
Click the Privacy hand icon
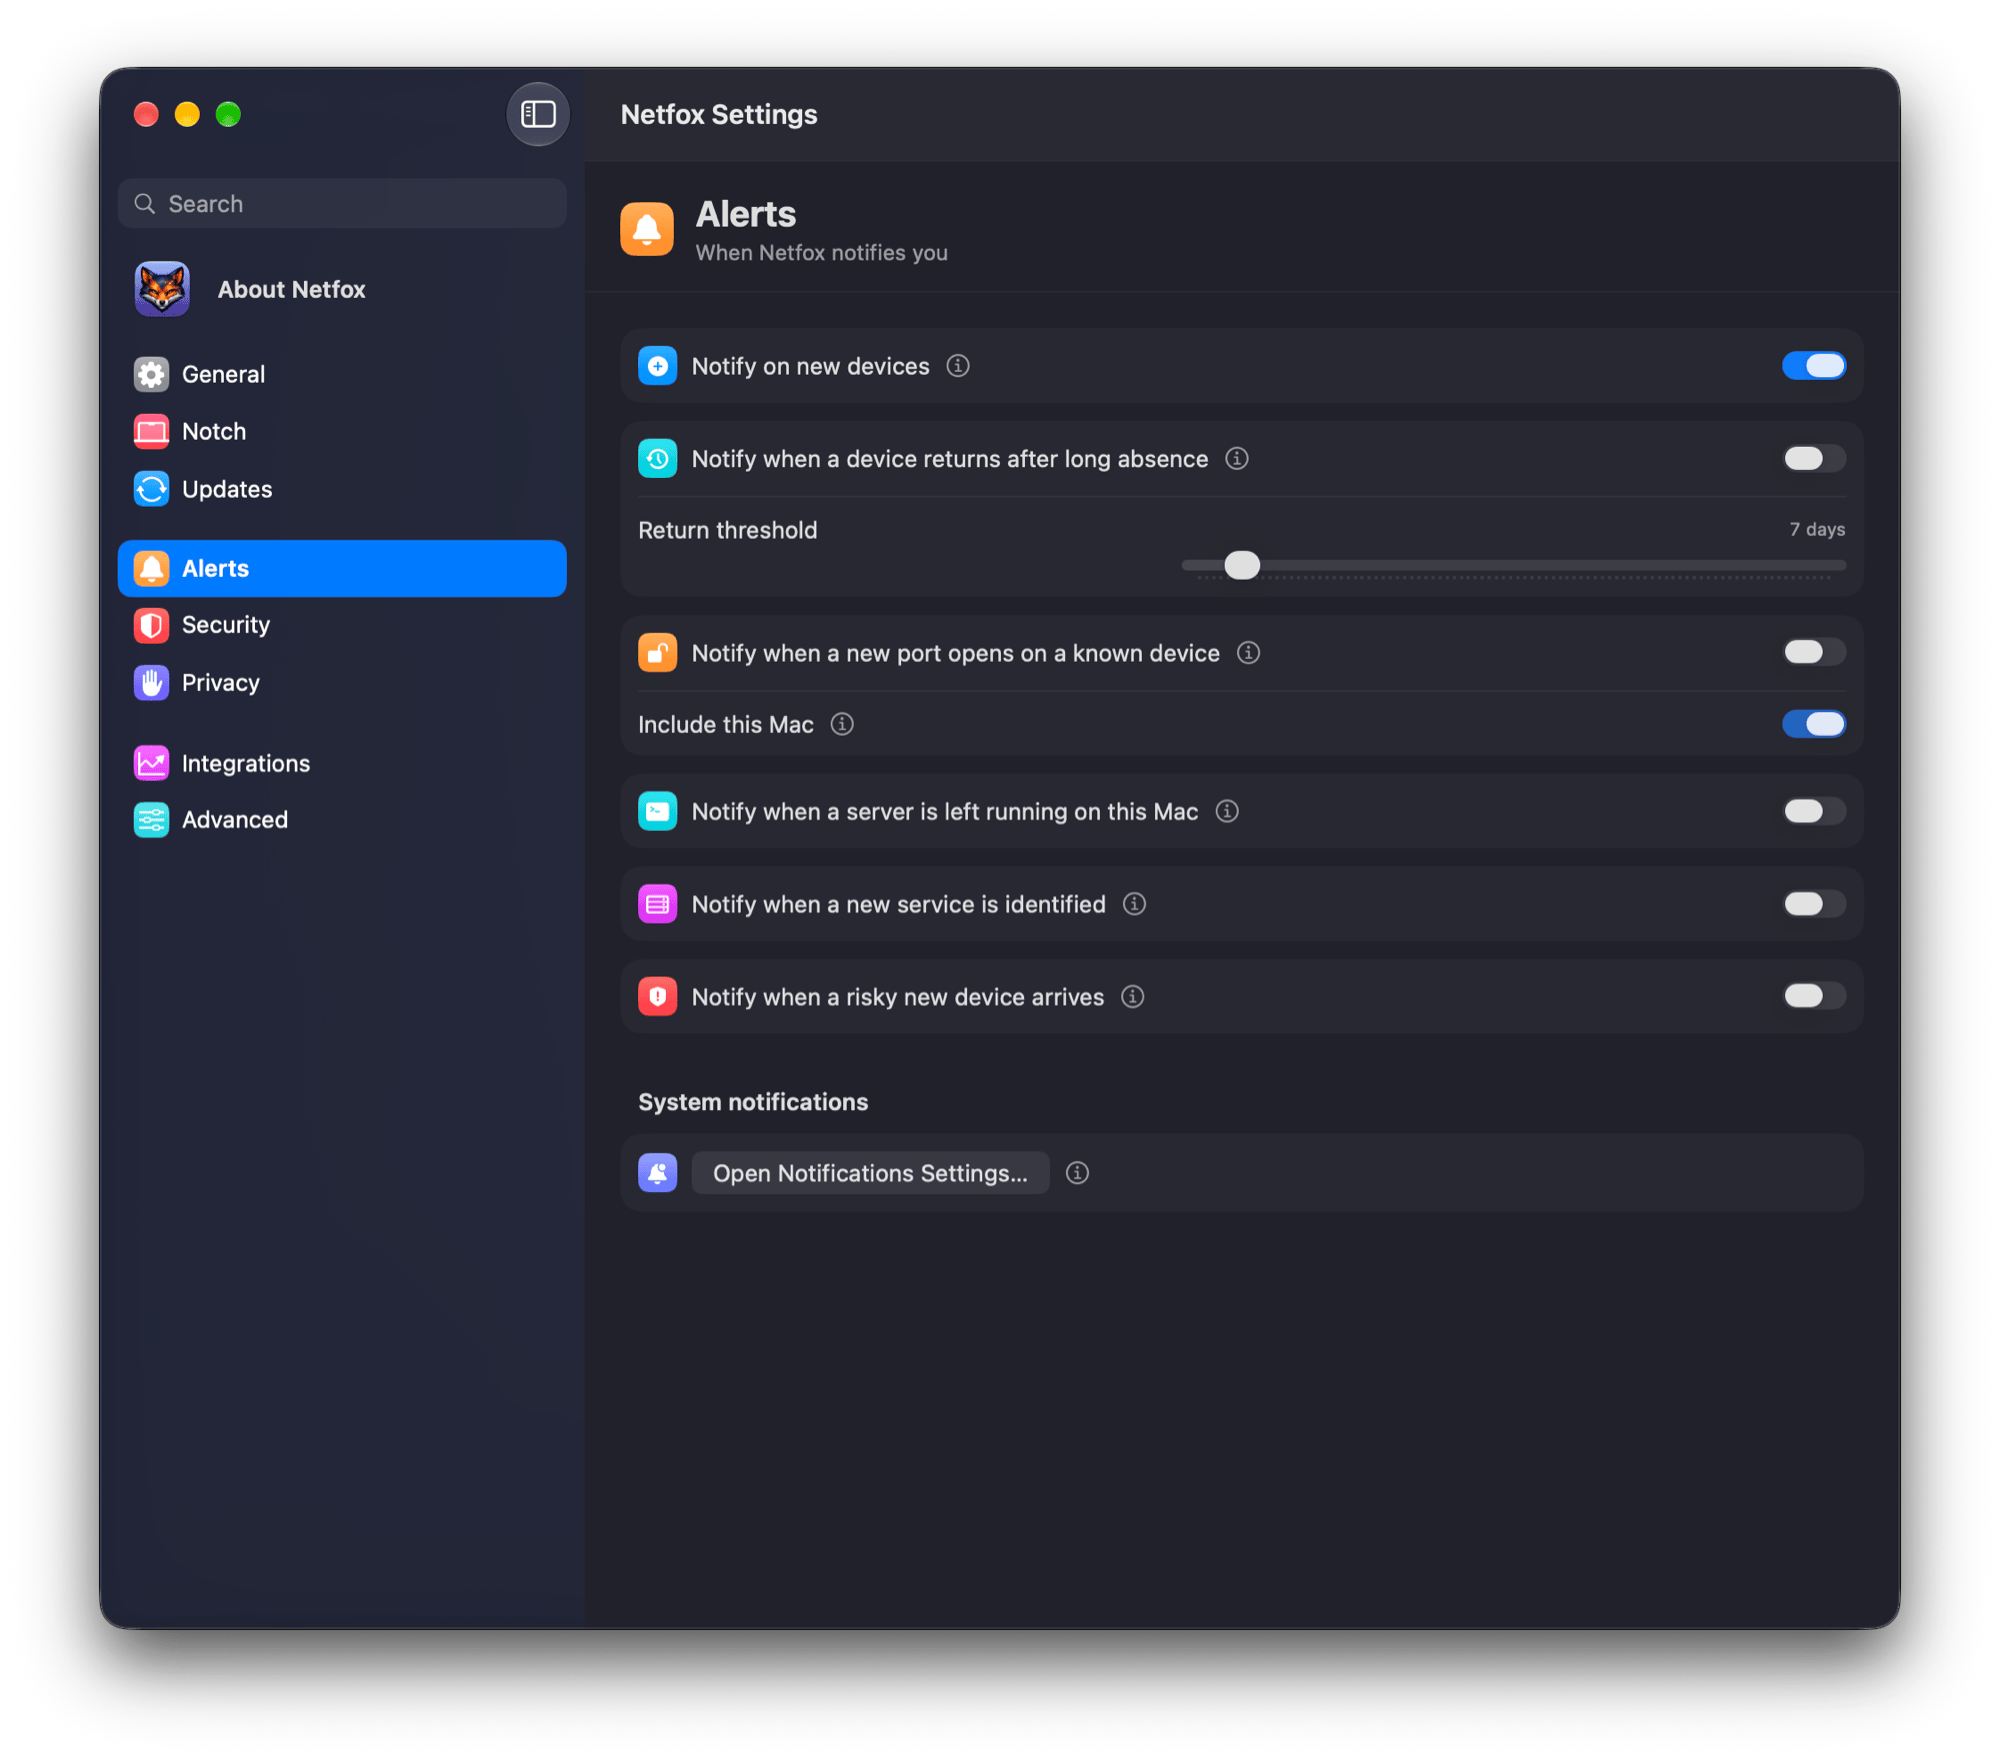151,683
